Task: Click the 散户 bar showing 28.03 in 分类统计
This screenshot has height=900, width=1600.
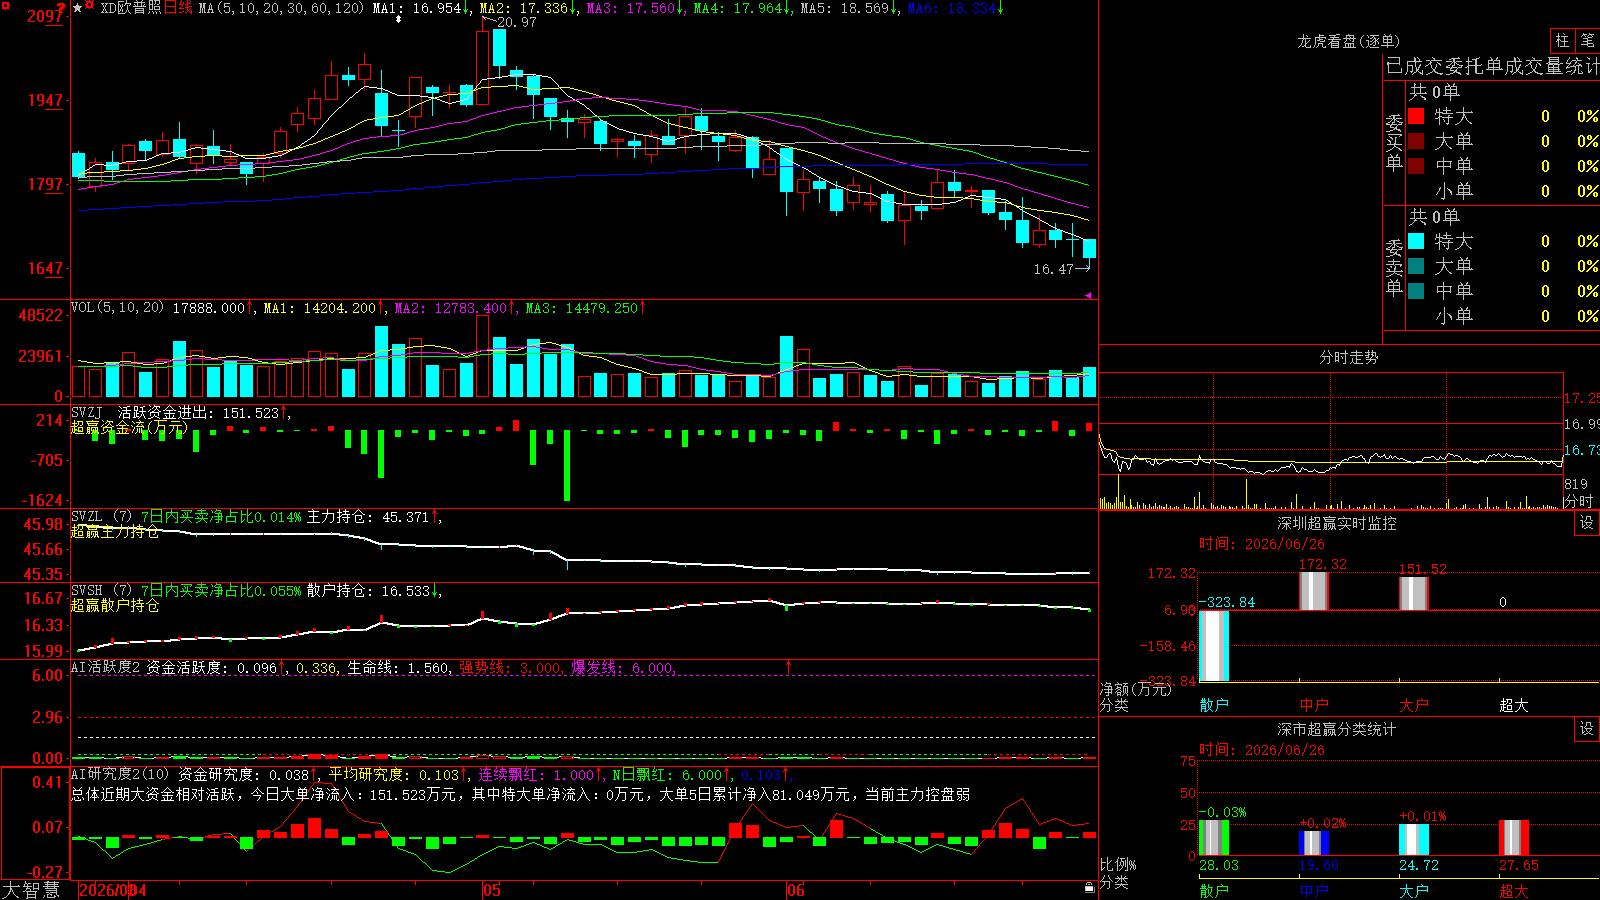Action: coord(1214,838)
